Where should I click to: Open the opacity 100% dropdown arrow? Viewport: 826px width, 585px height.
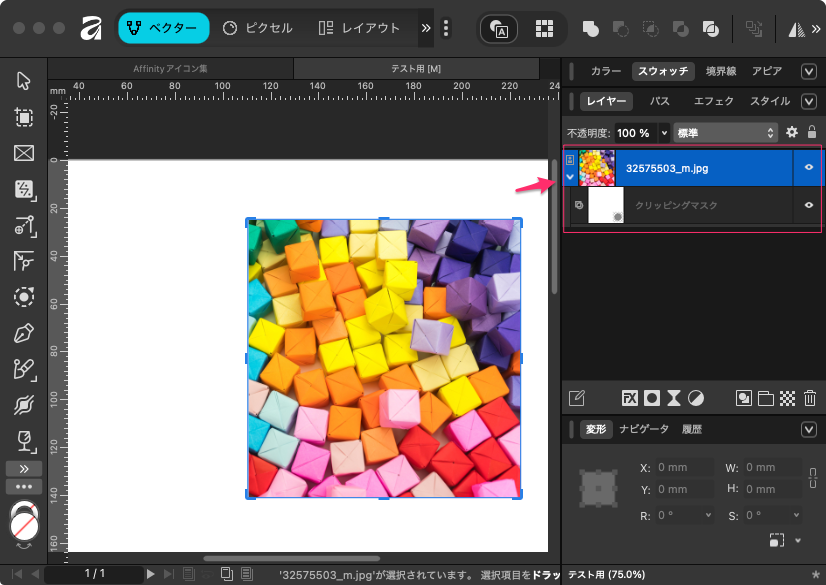(x=663, y=132)
